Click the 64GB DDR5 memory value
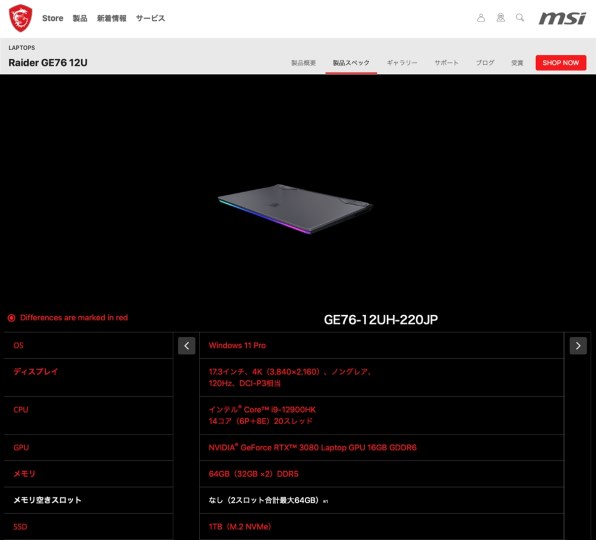 pos(254,474)
